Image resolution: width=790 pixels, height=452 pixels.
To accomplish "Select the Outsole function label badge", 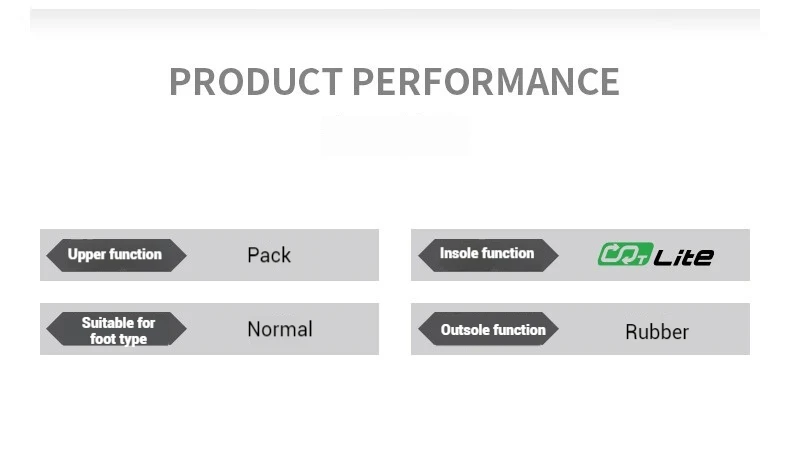I will [488, 329].
